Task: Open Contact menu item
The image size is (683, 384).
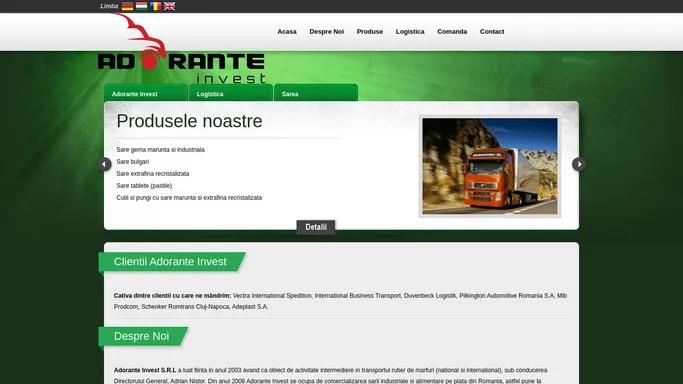Action: click(x=492, y=32)
